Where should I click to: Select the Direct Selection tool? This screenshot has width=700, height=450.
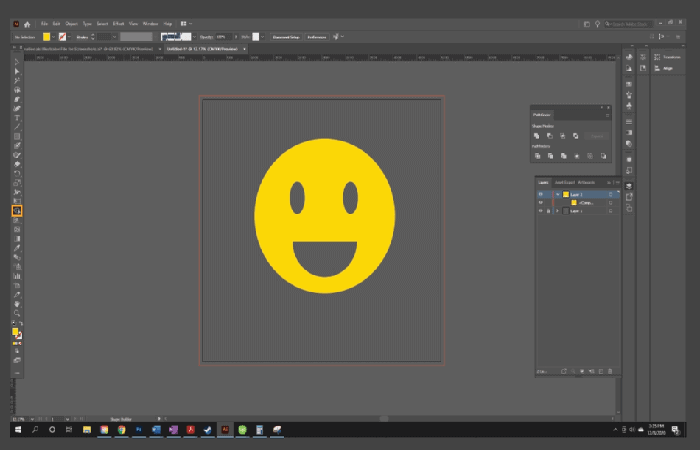(x=17, y=71)
